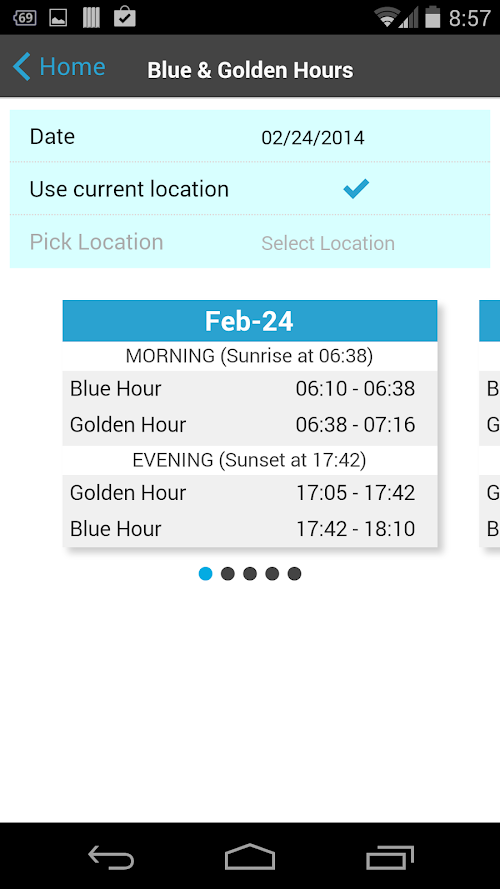Tap the back chevron next to Home
The image size is (500, 889).
tap(22, 67)
